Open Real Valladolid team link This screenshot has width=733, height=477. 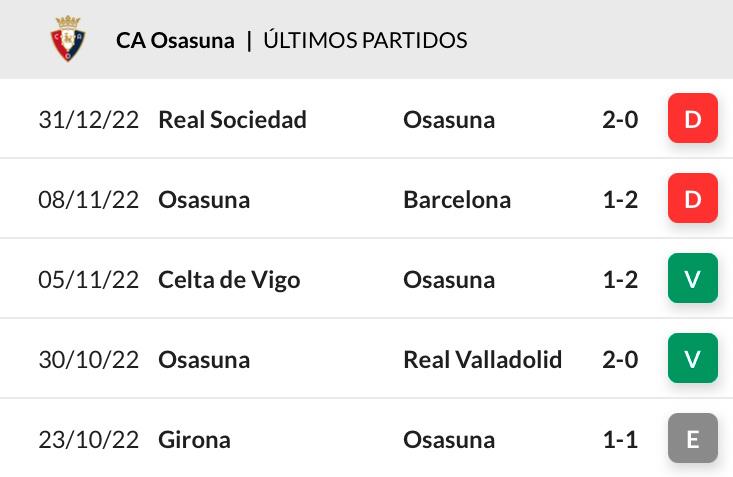pyautogui.click(x=482, y=360)
